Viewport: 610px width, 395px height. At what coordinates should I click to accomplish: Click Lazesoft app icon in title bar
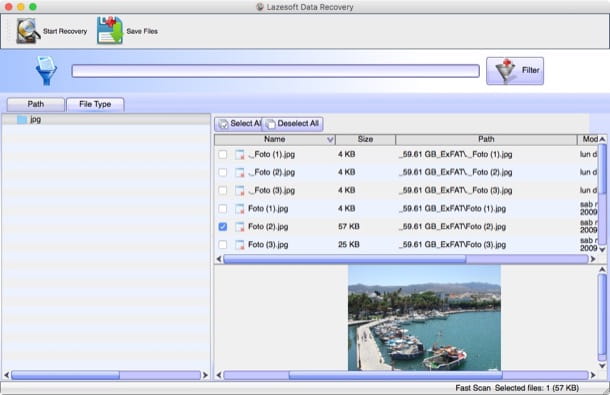click(260, 7)
